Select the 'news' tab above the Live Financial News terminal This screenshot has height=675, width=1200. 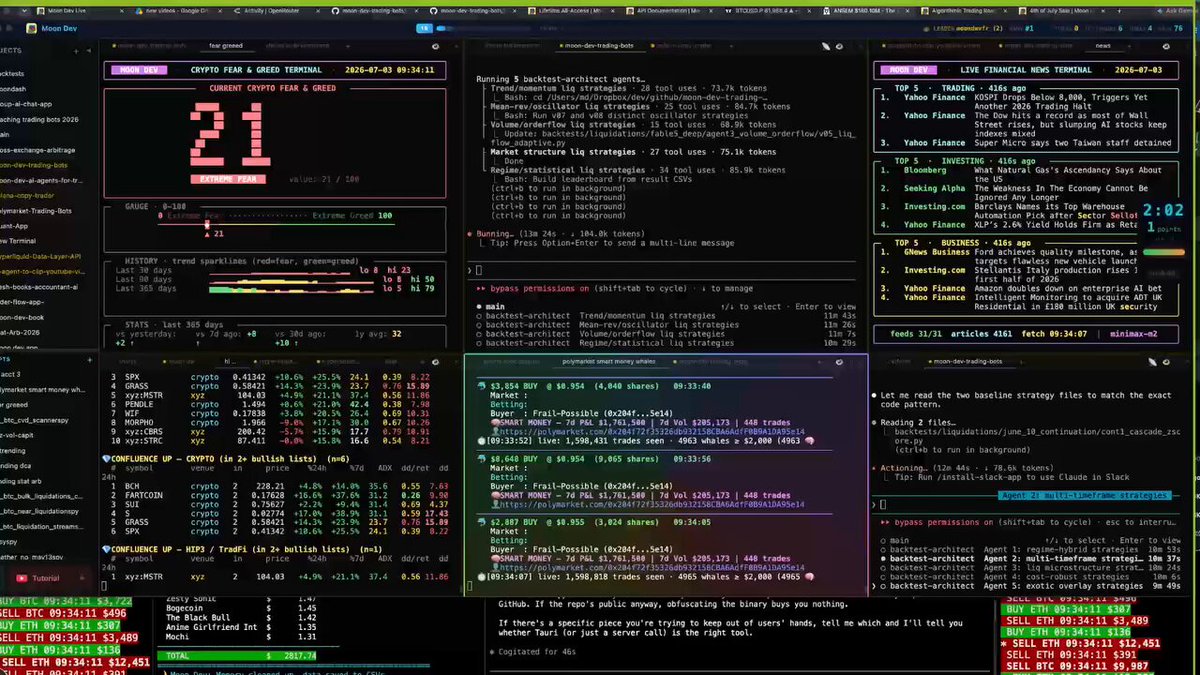[1102, 46]
